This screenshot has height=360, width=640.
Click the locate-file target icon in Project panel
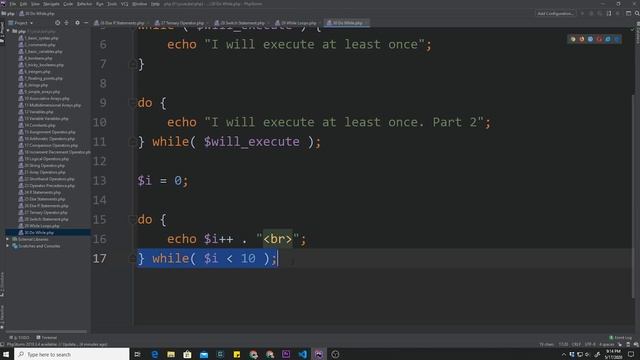point(58,23)
